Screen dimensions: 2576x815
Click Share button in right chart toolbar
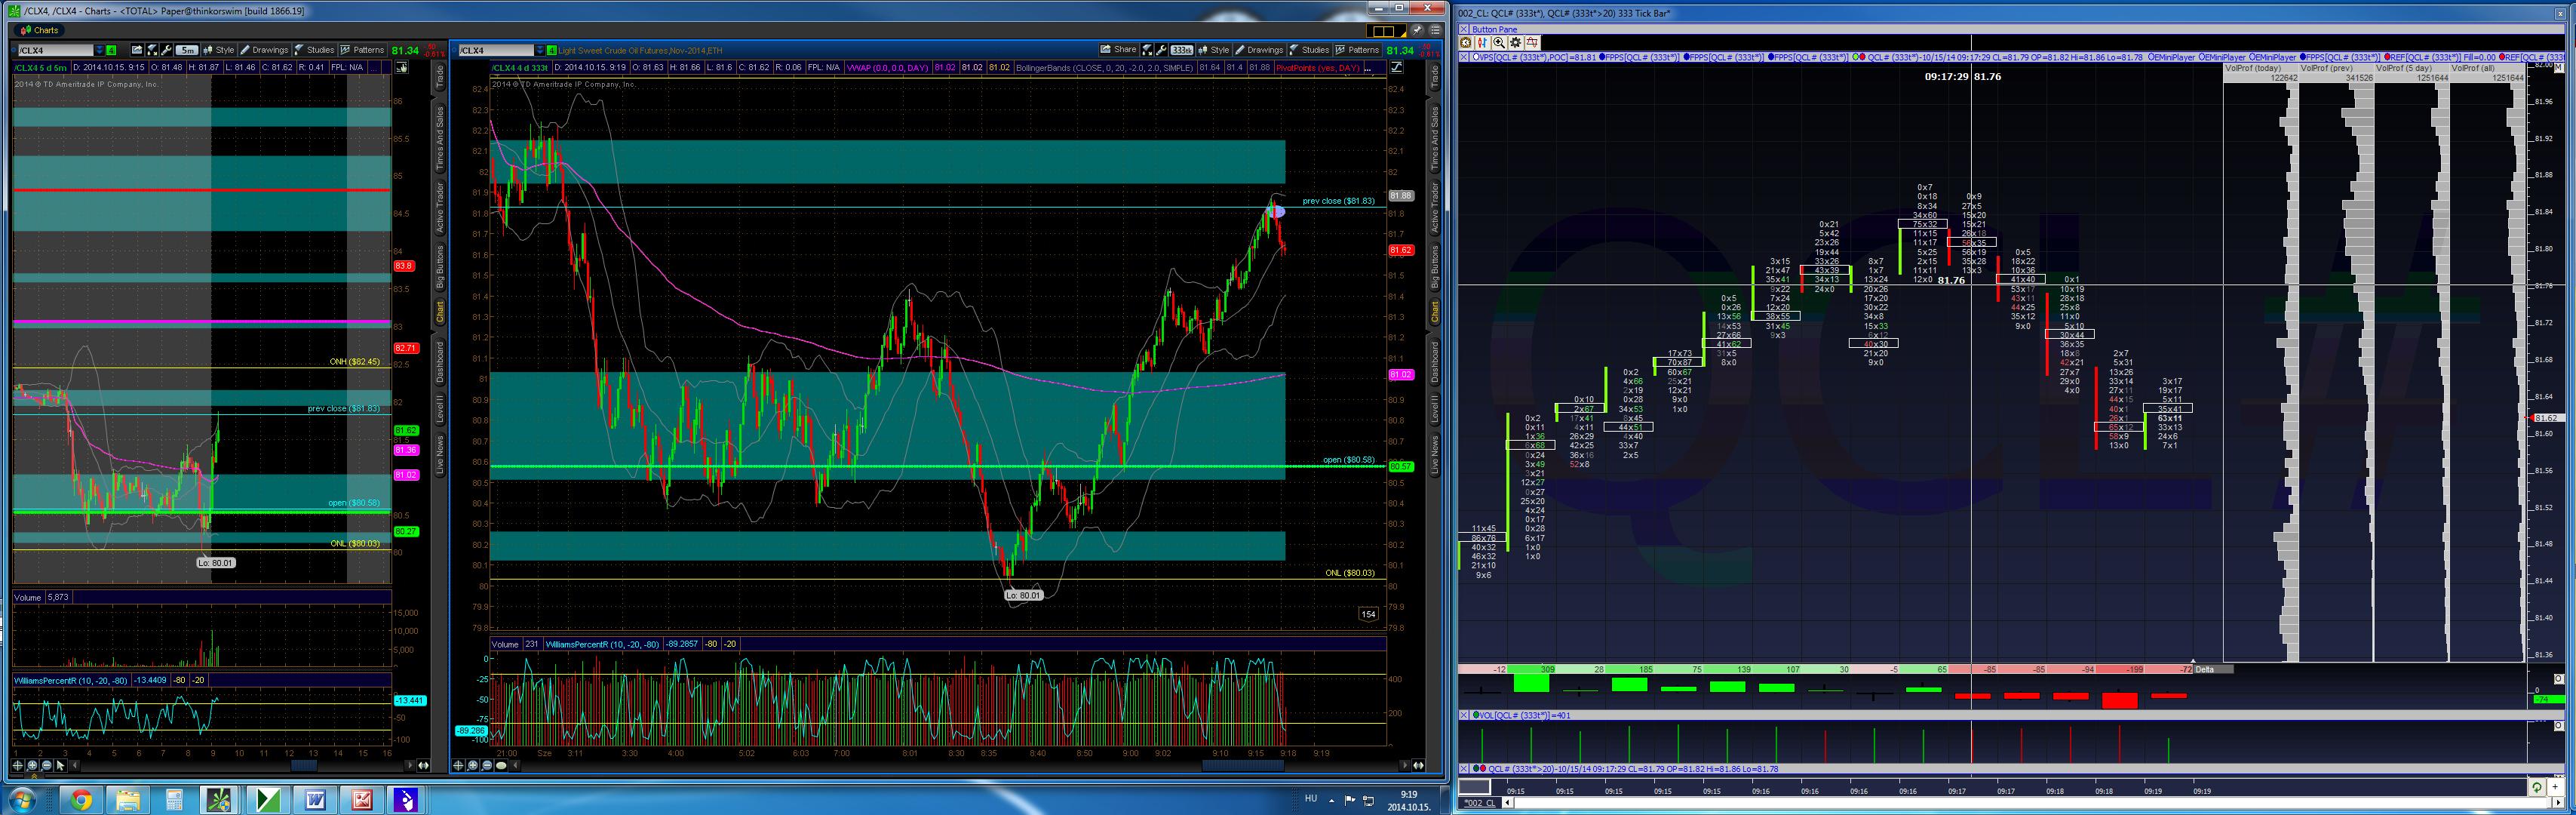point(1118,50)
